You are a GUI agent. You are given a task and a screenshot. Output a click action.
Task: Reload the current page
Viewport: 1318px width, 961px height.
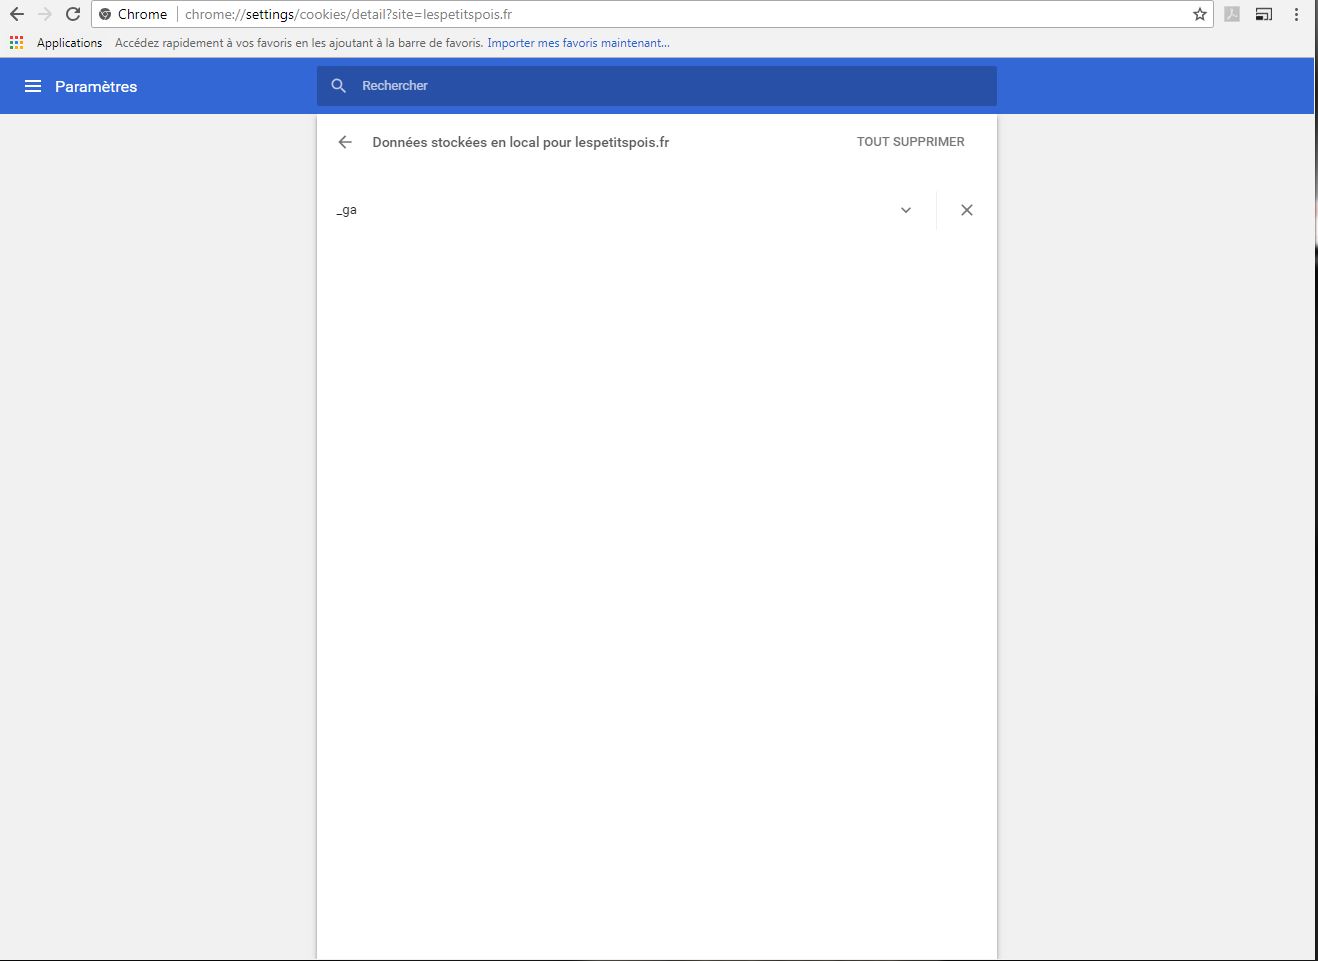[x=73, y=14]
